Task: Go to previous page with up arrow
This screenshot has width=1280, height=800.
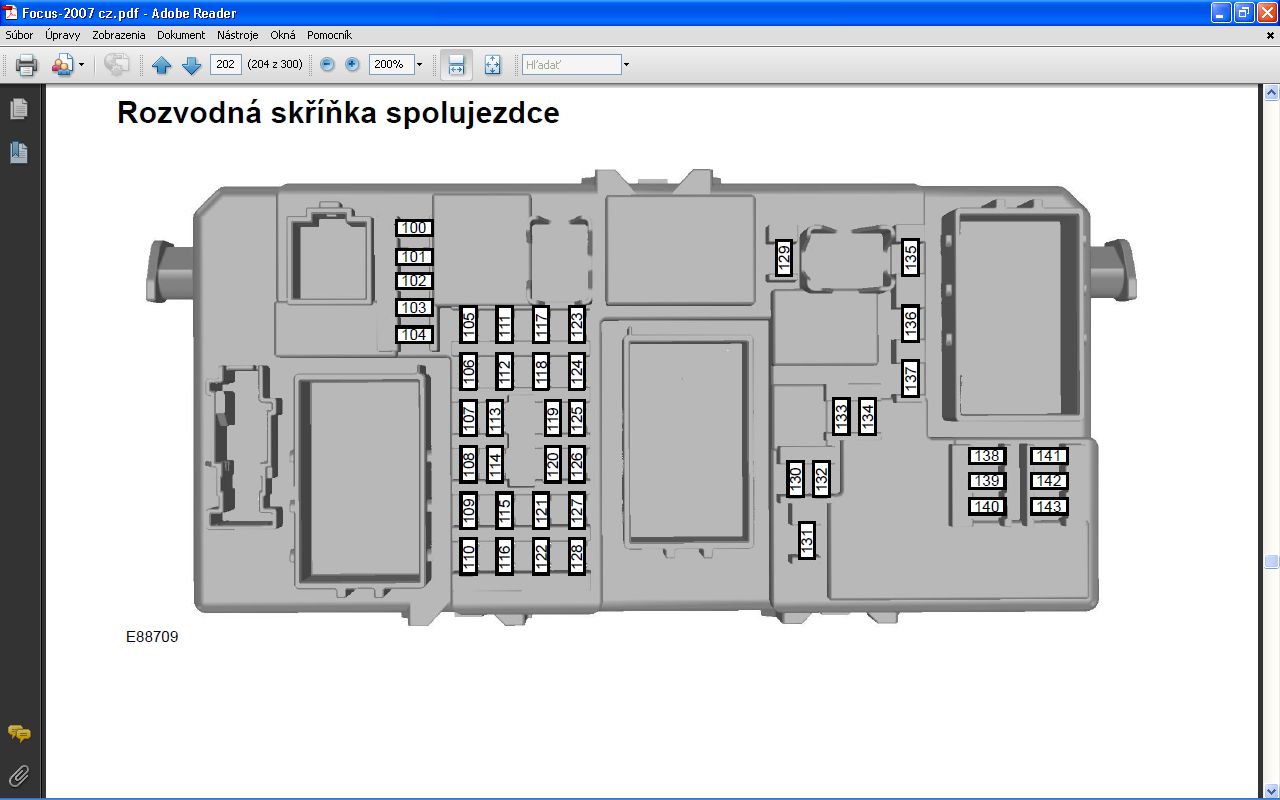Action: click(x=162, y=65)
